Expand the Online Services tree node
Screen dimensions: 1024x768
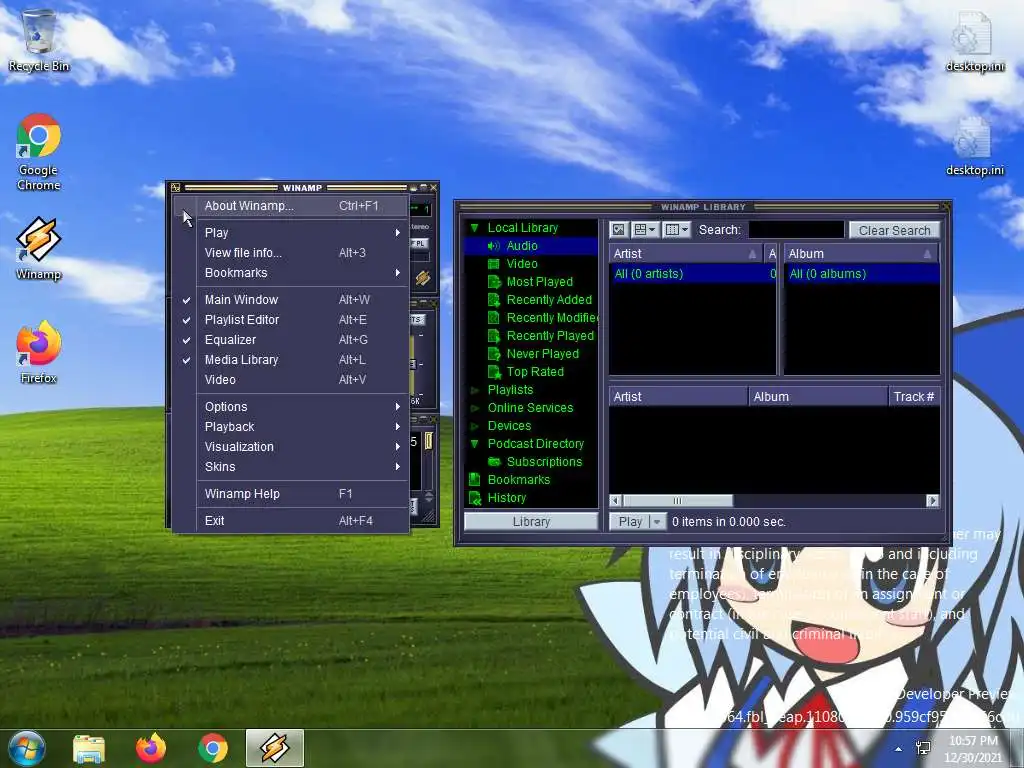click(475, 408)
